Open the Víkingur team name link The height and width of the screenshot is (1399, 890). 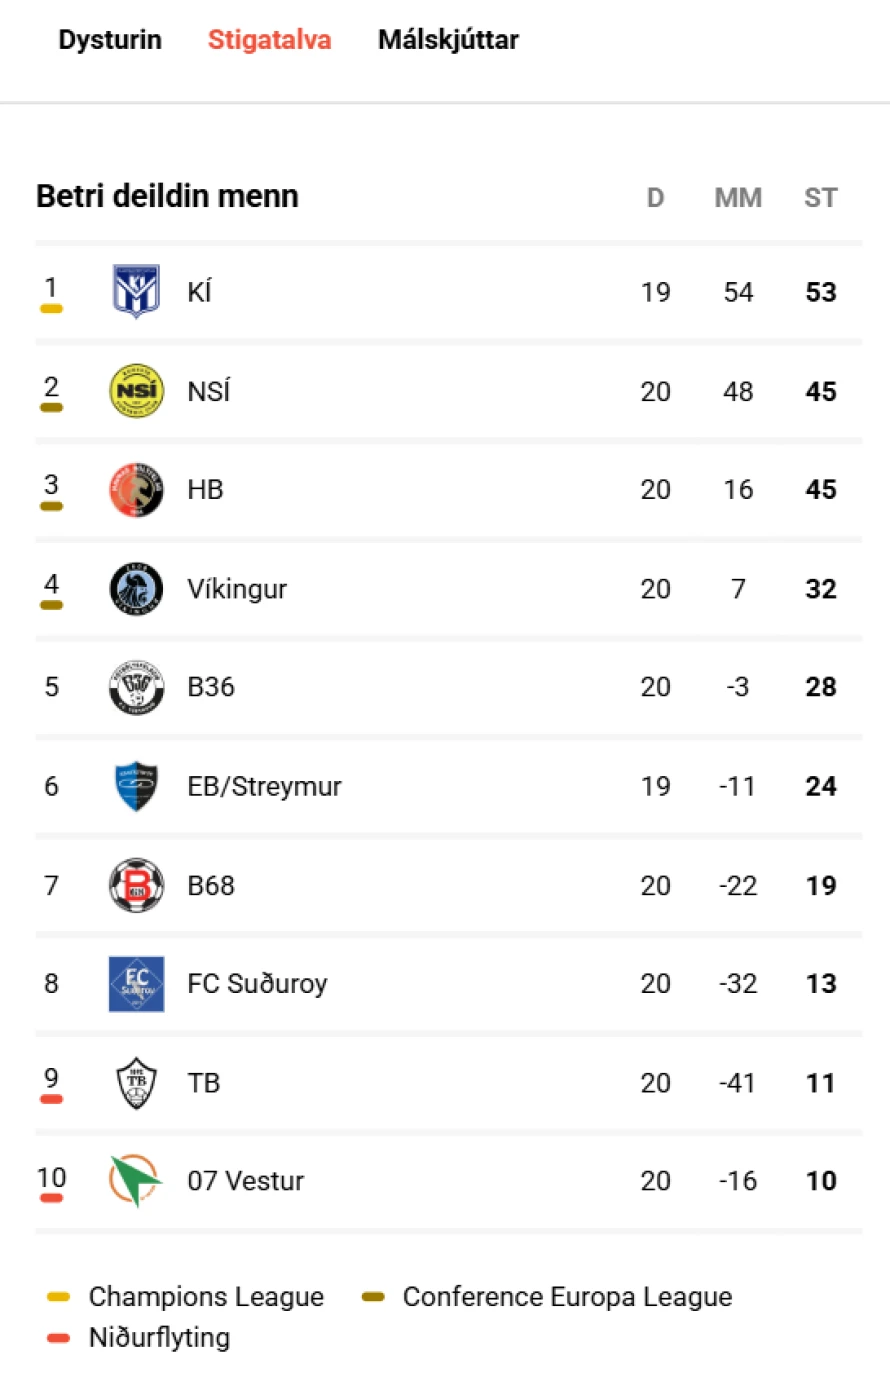237,589
